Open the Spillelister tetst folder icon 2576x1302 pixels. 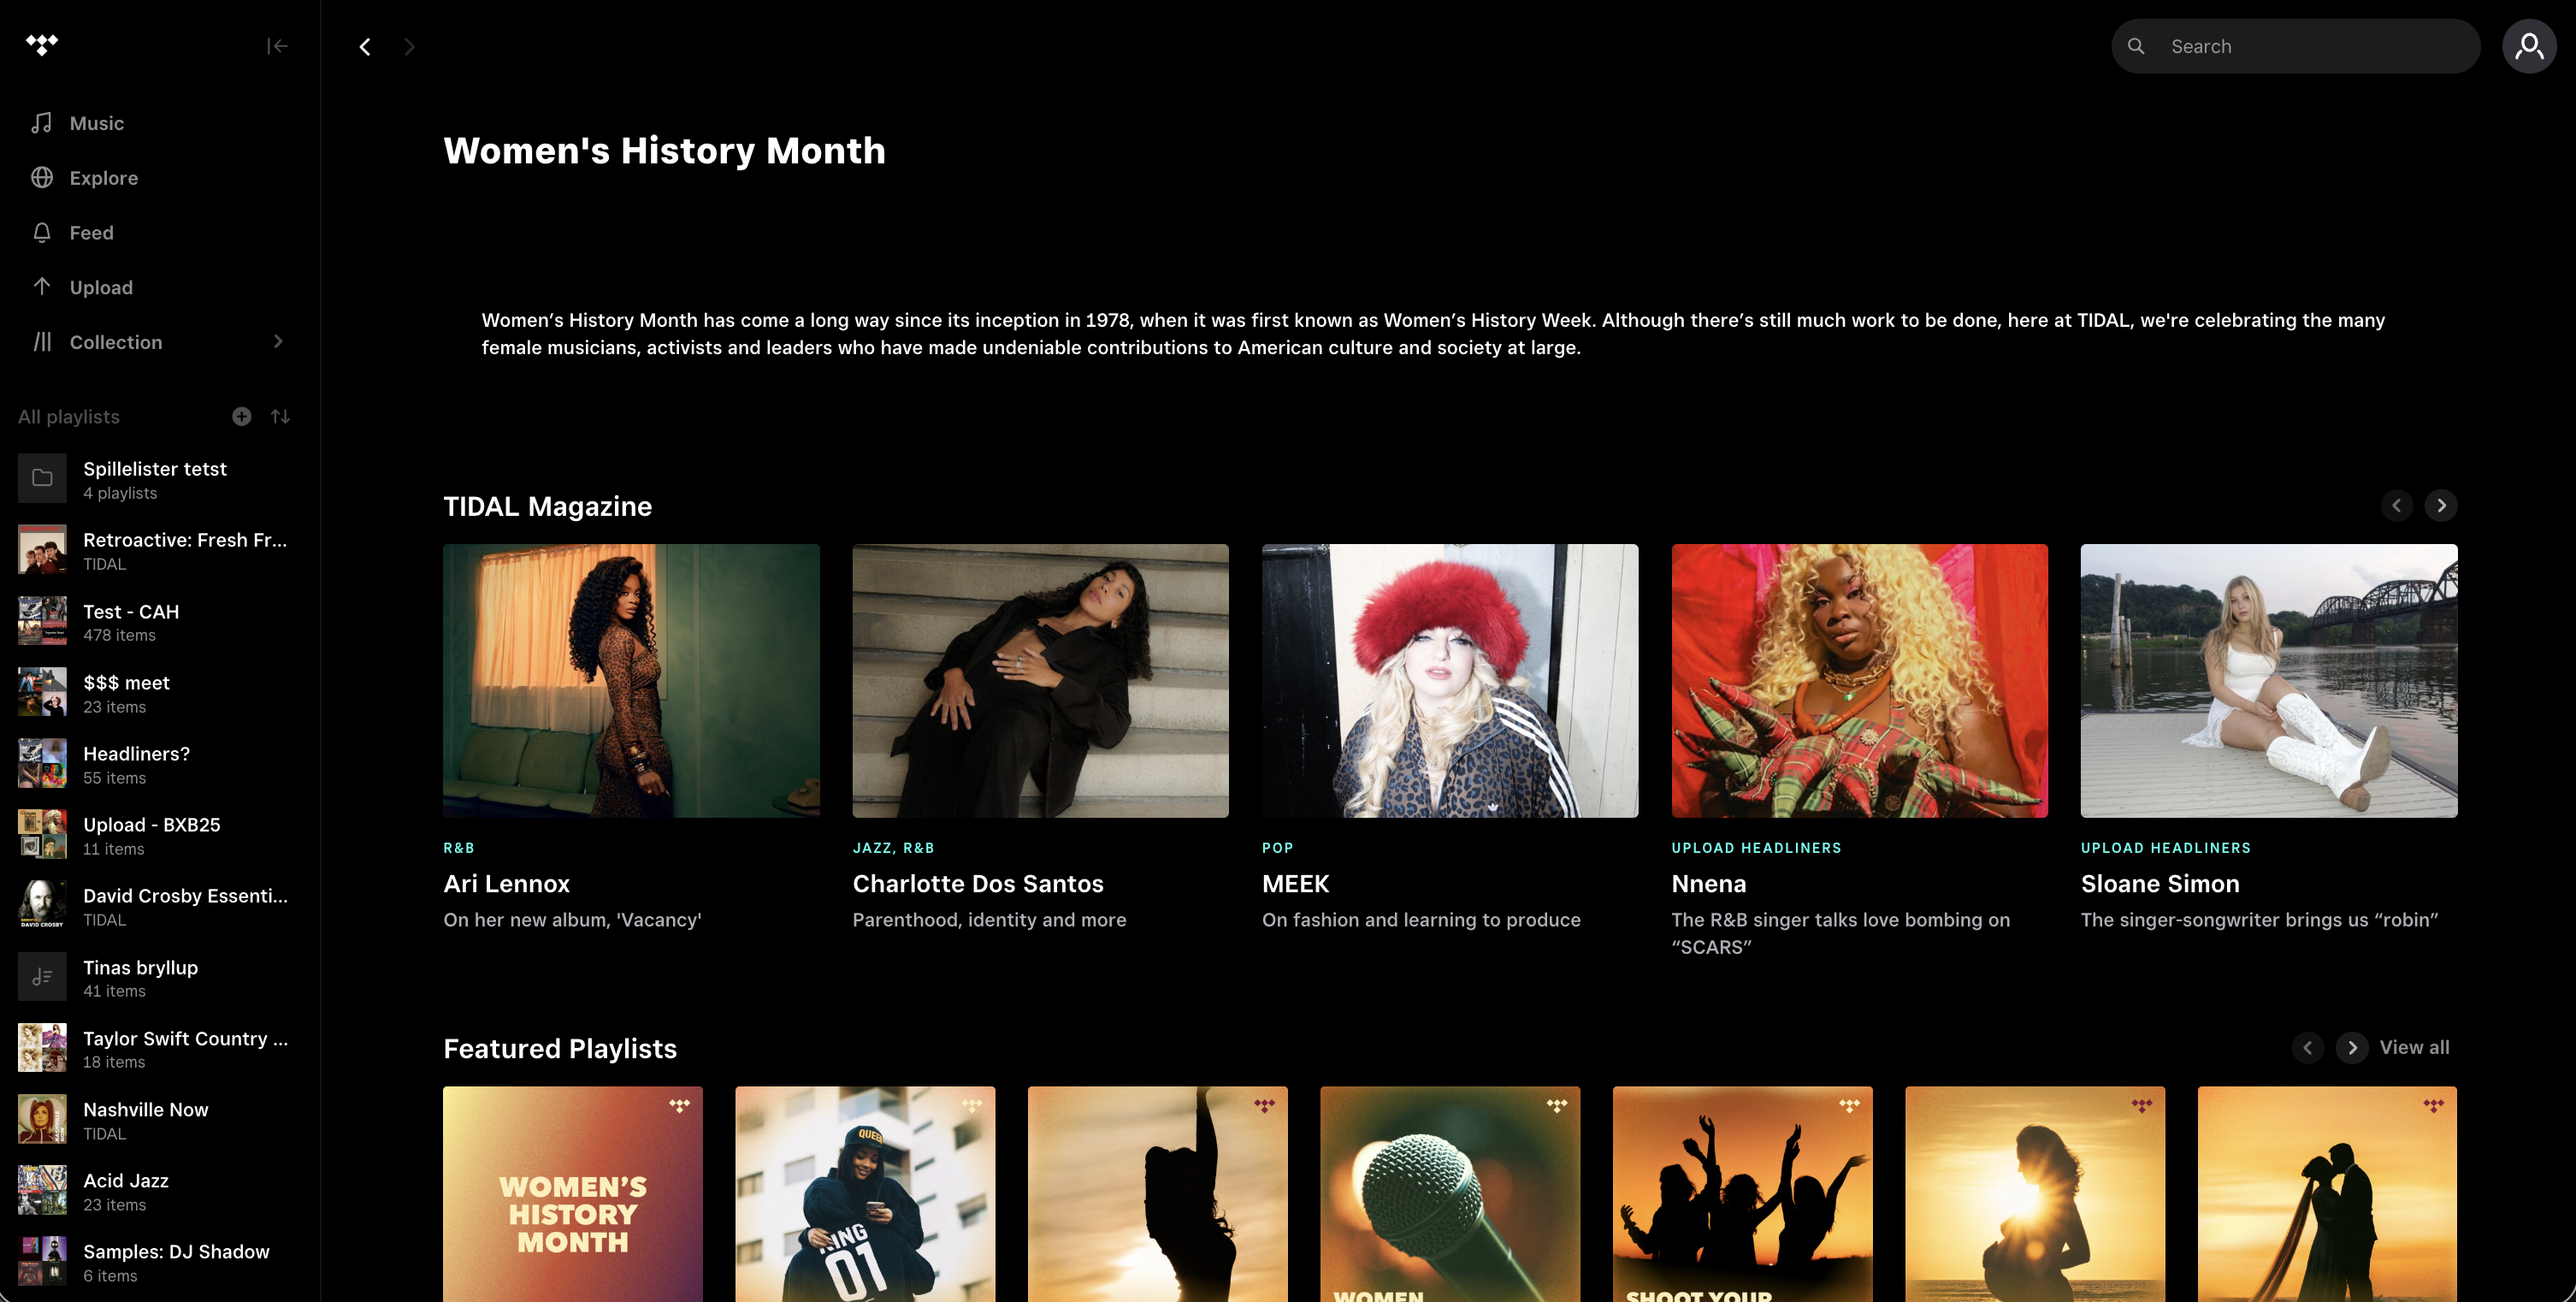click(42, 478)
